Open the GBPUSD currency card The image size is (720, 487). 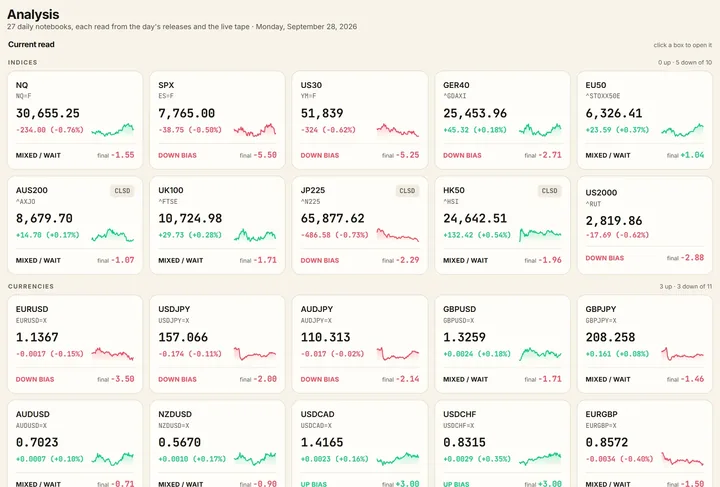coord(502,344)
